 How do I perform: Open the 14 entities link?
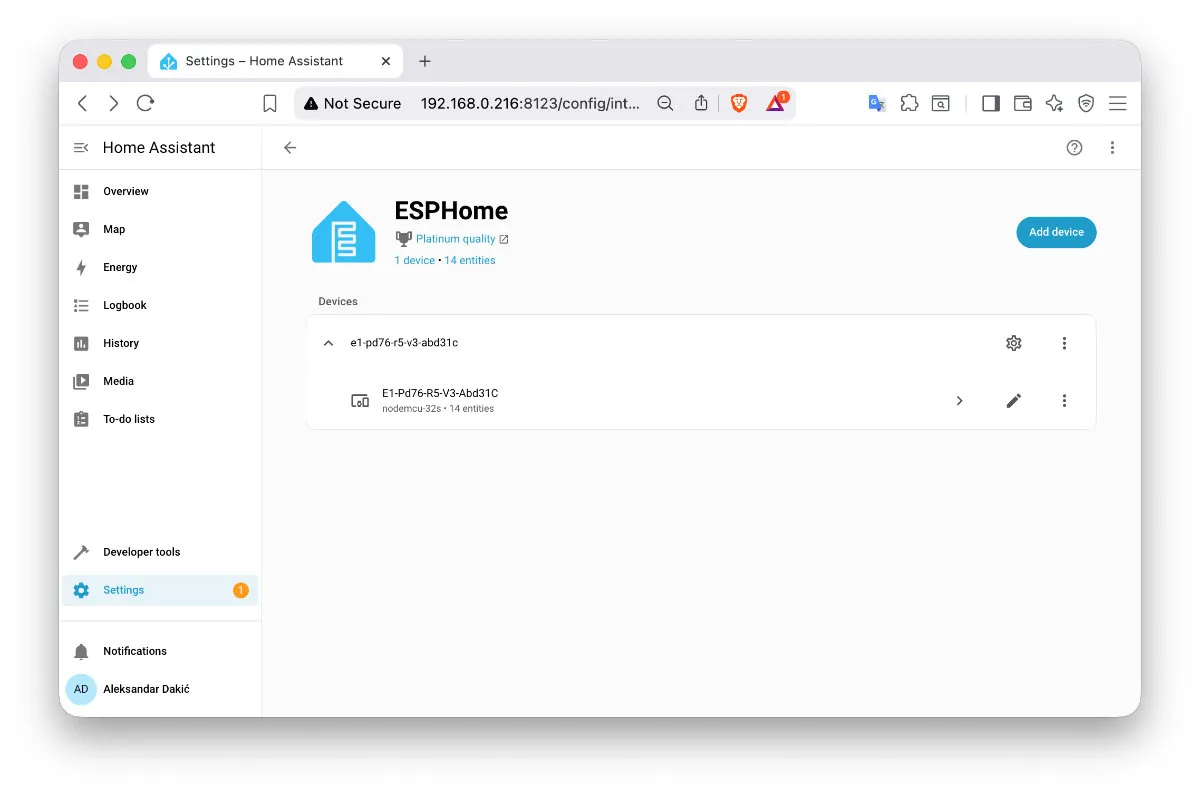[470, 260]
